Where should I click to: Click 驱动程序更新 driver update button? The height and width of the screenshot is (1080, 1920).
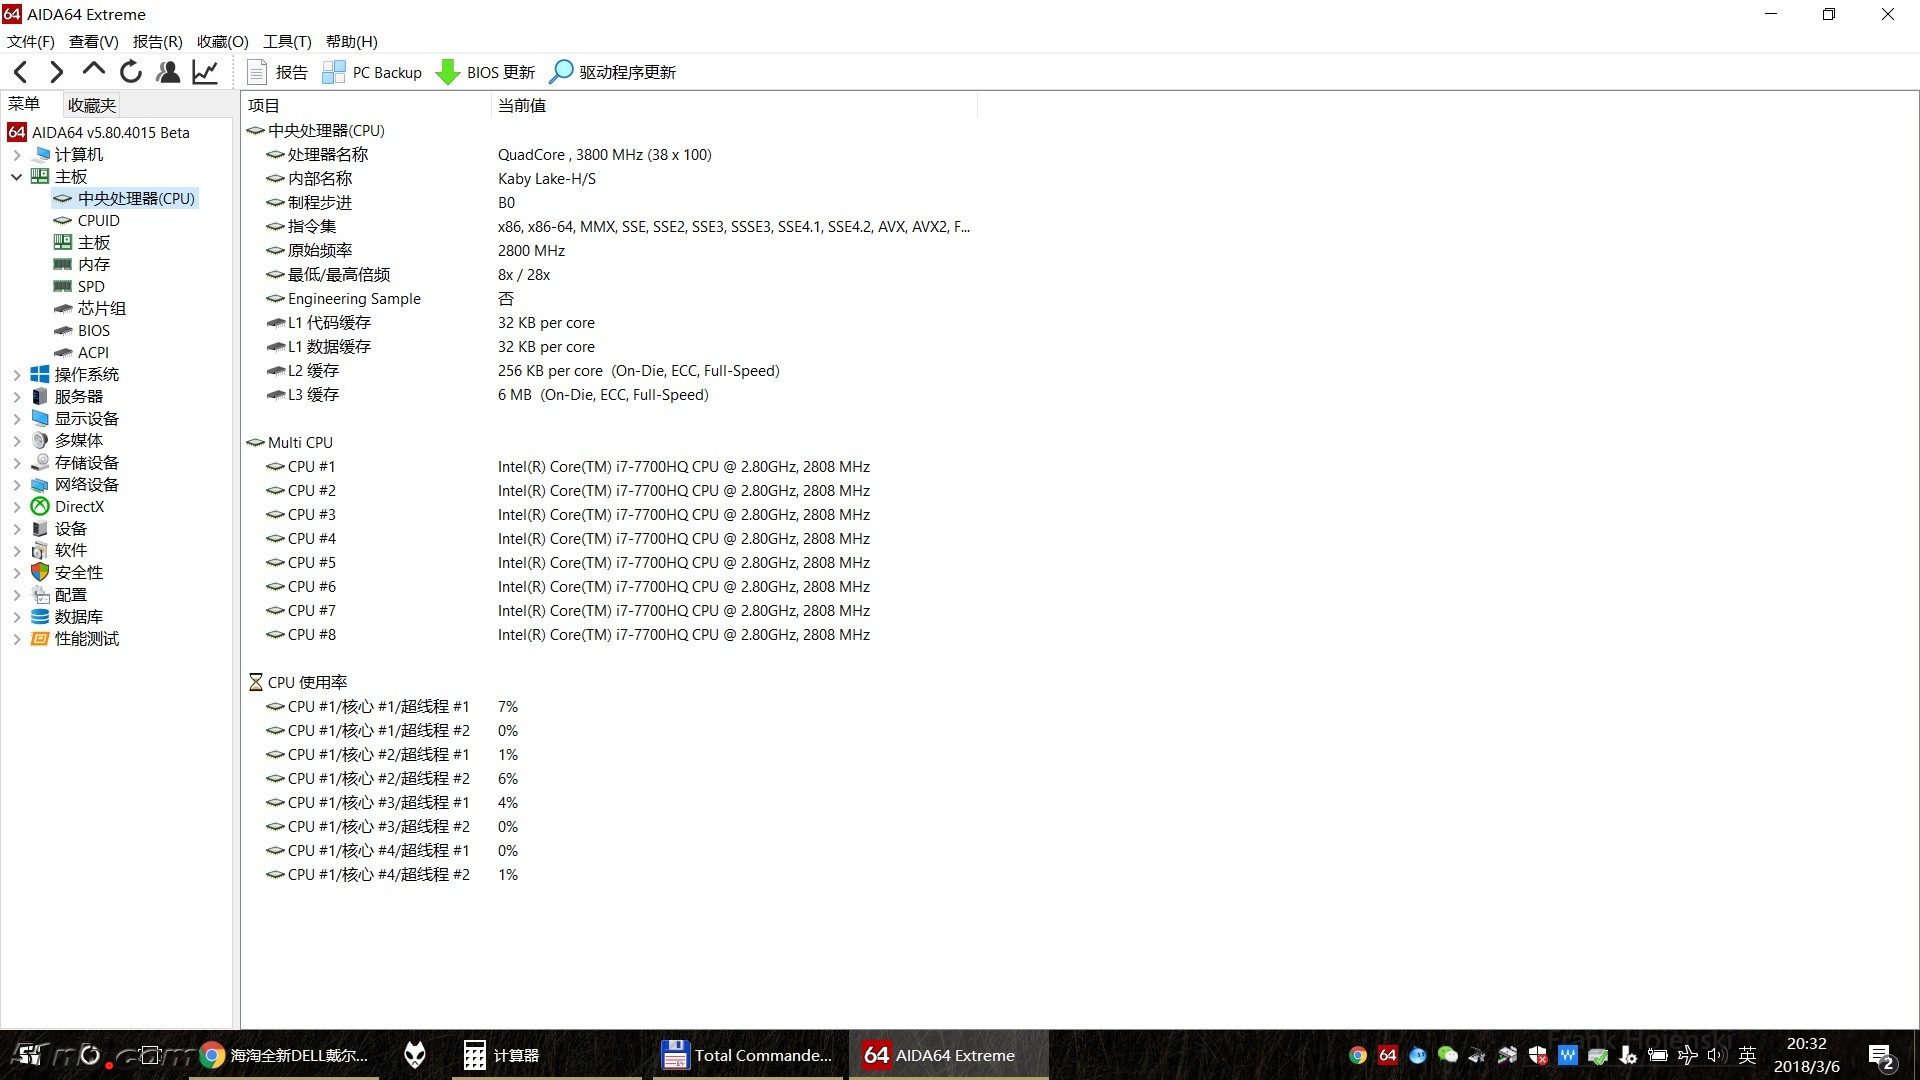[613, 72]
